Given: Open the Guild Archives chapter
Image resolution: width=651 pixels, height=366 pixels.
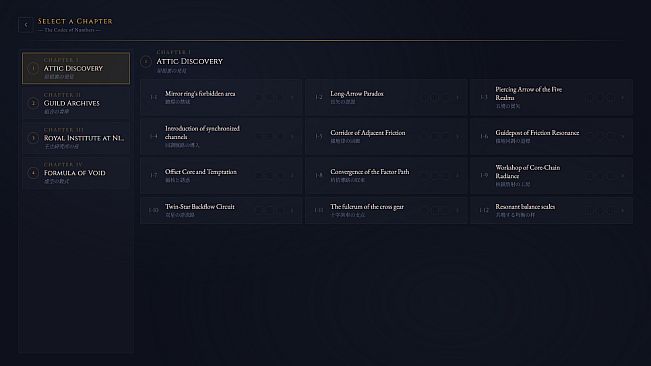Looking at the screenshot, I should (76, 103).
